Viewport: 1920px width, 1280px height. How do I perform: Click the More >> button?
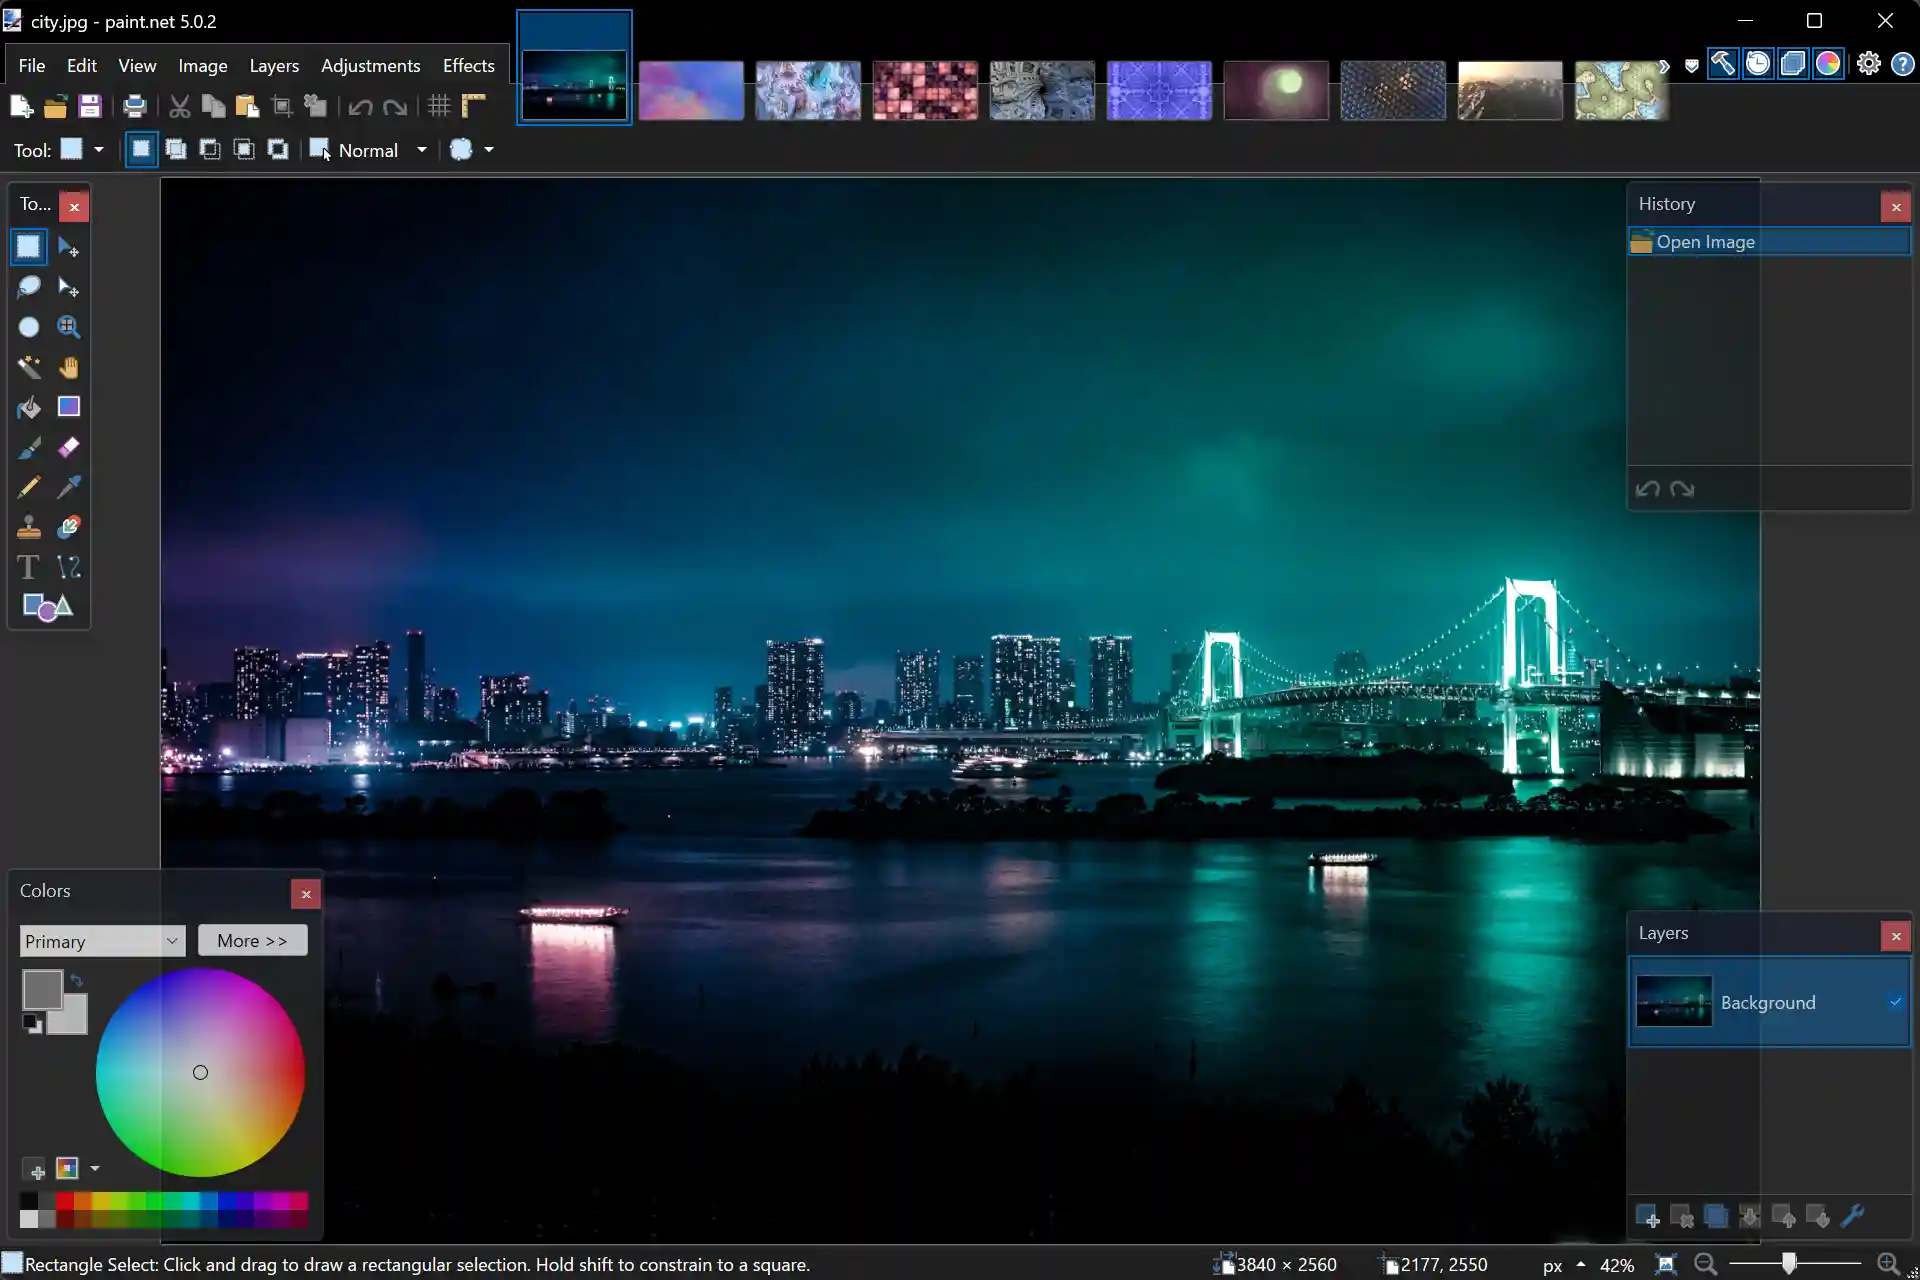tap(252, 941)
